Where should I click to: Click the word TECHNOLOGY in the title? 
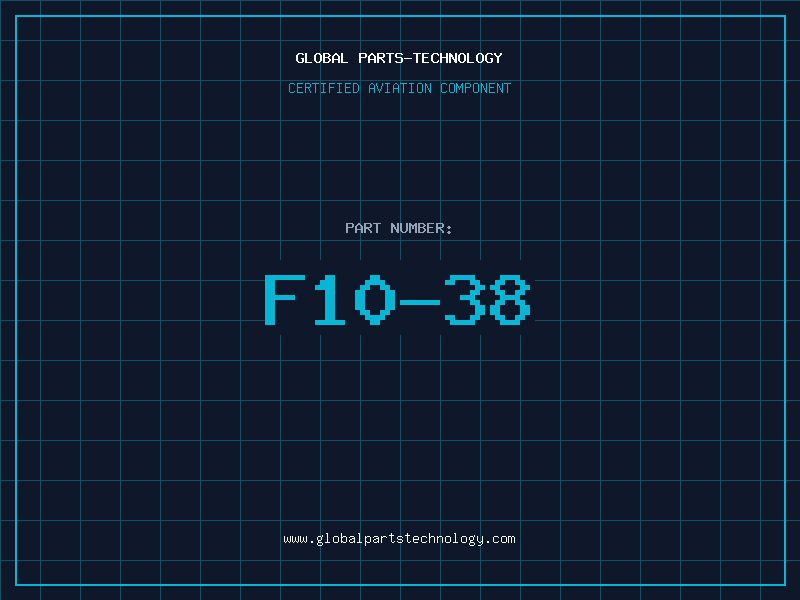(x=458, y=58)
